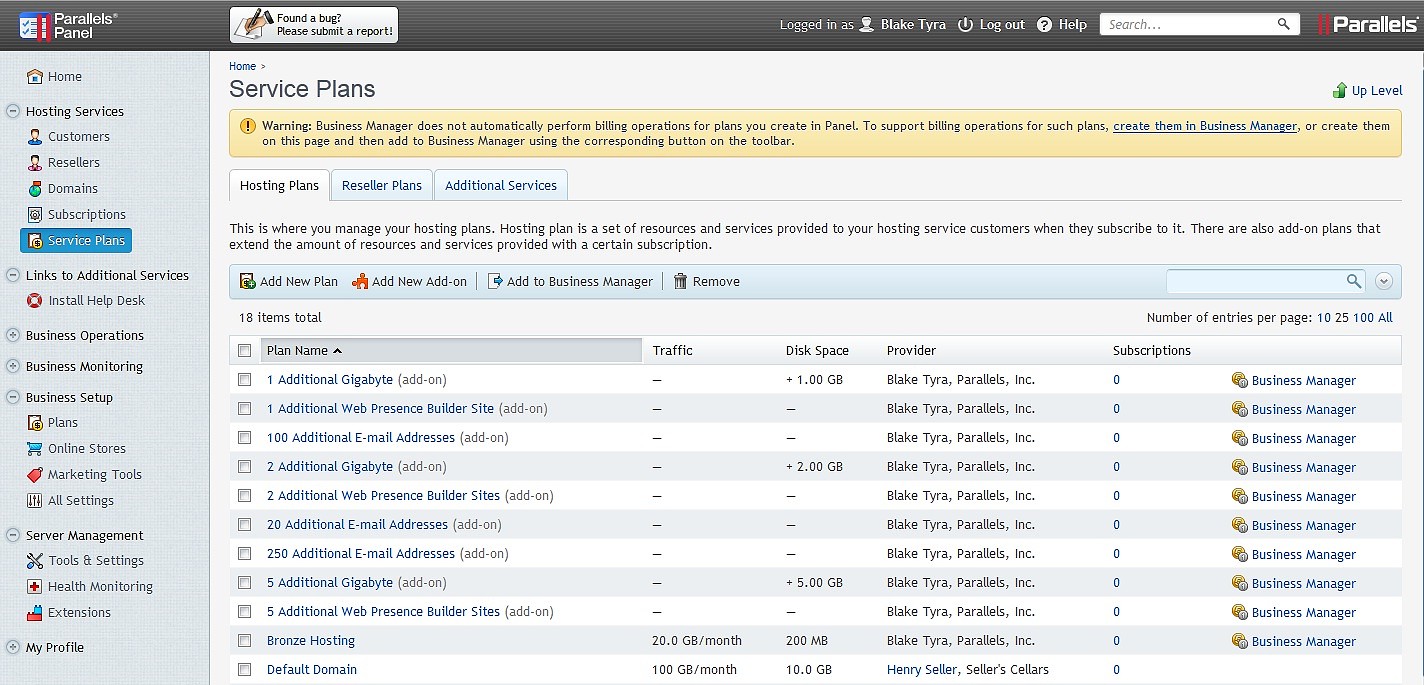Click subscriptions count for Default Domain
This screenshot has height=685, width=1424.
(1116, 669)
